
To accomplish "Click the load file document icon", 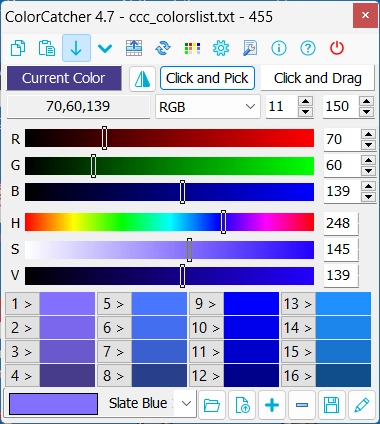I will click(242, 405).
